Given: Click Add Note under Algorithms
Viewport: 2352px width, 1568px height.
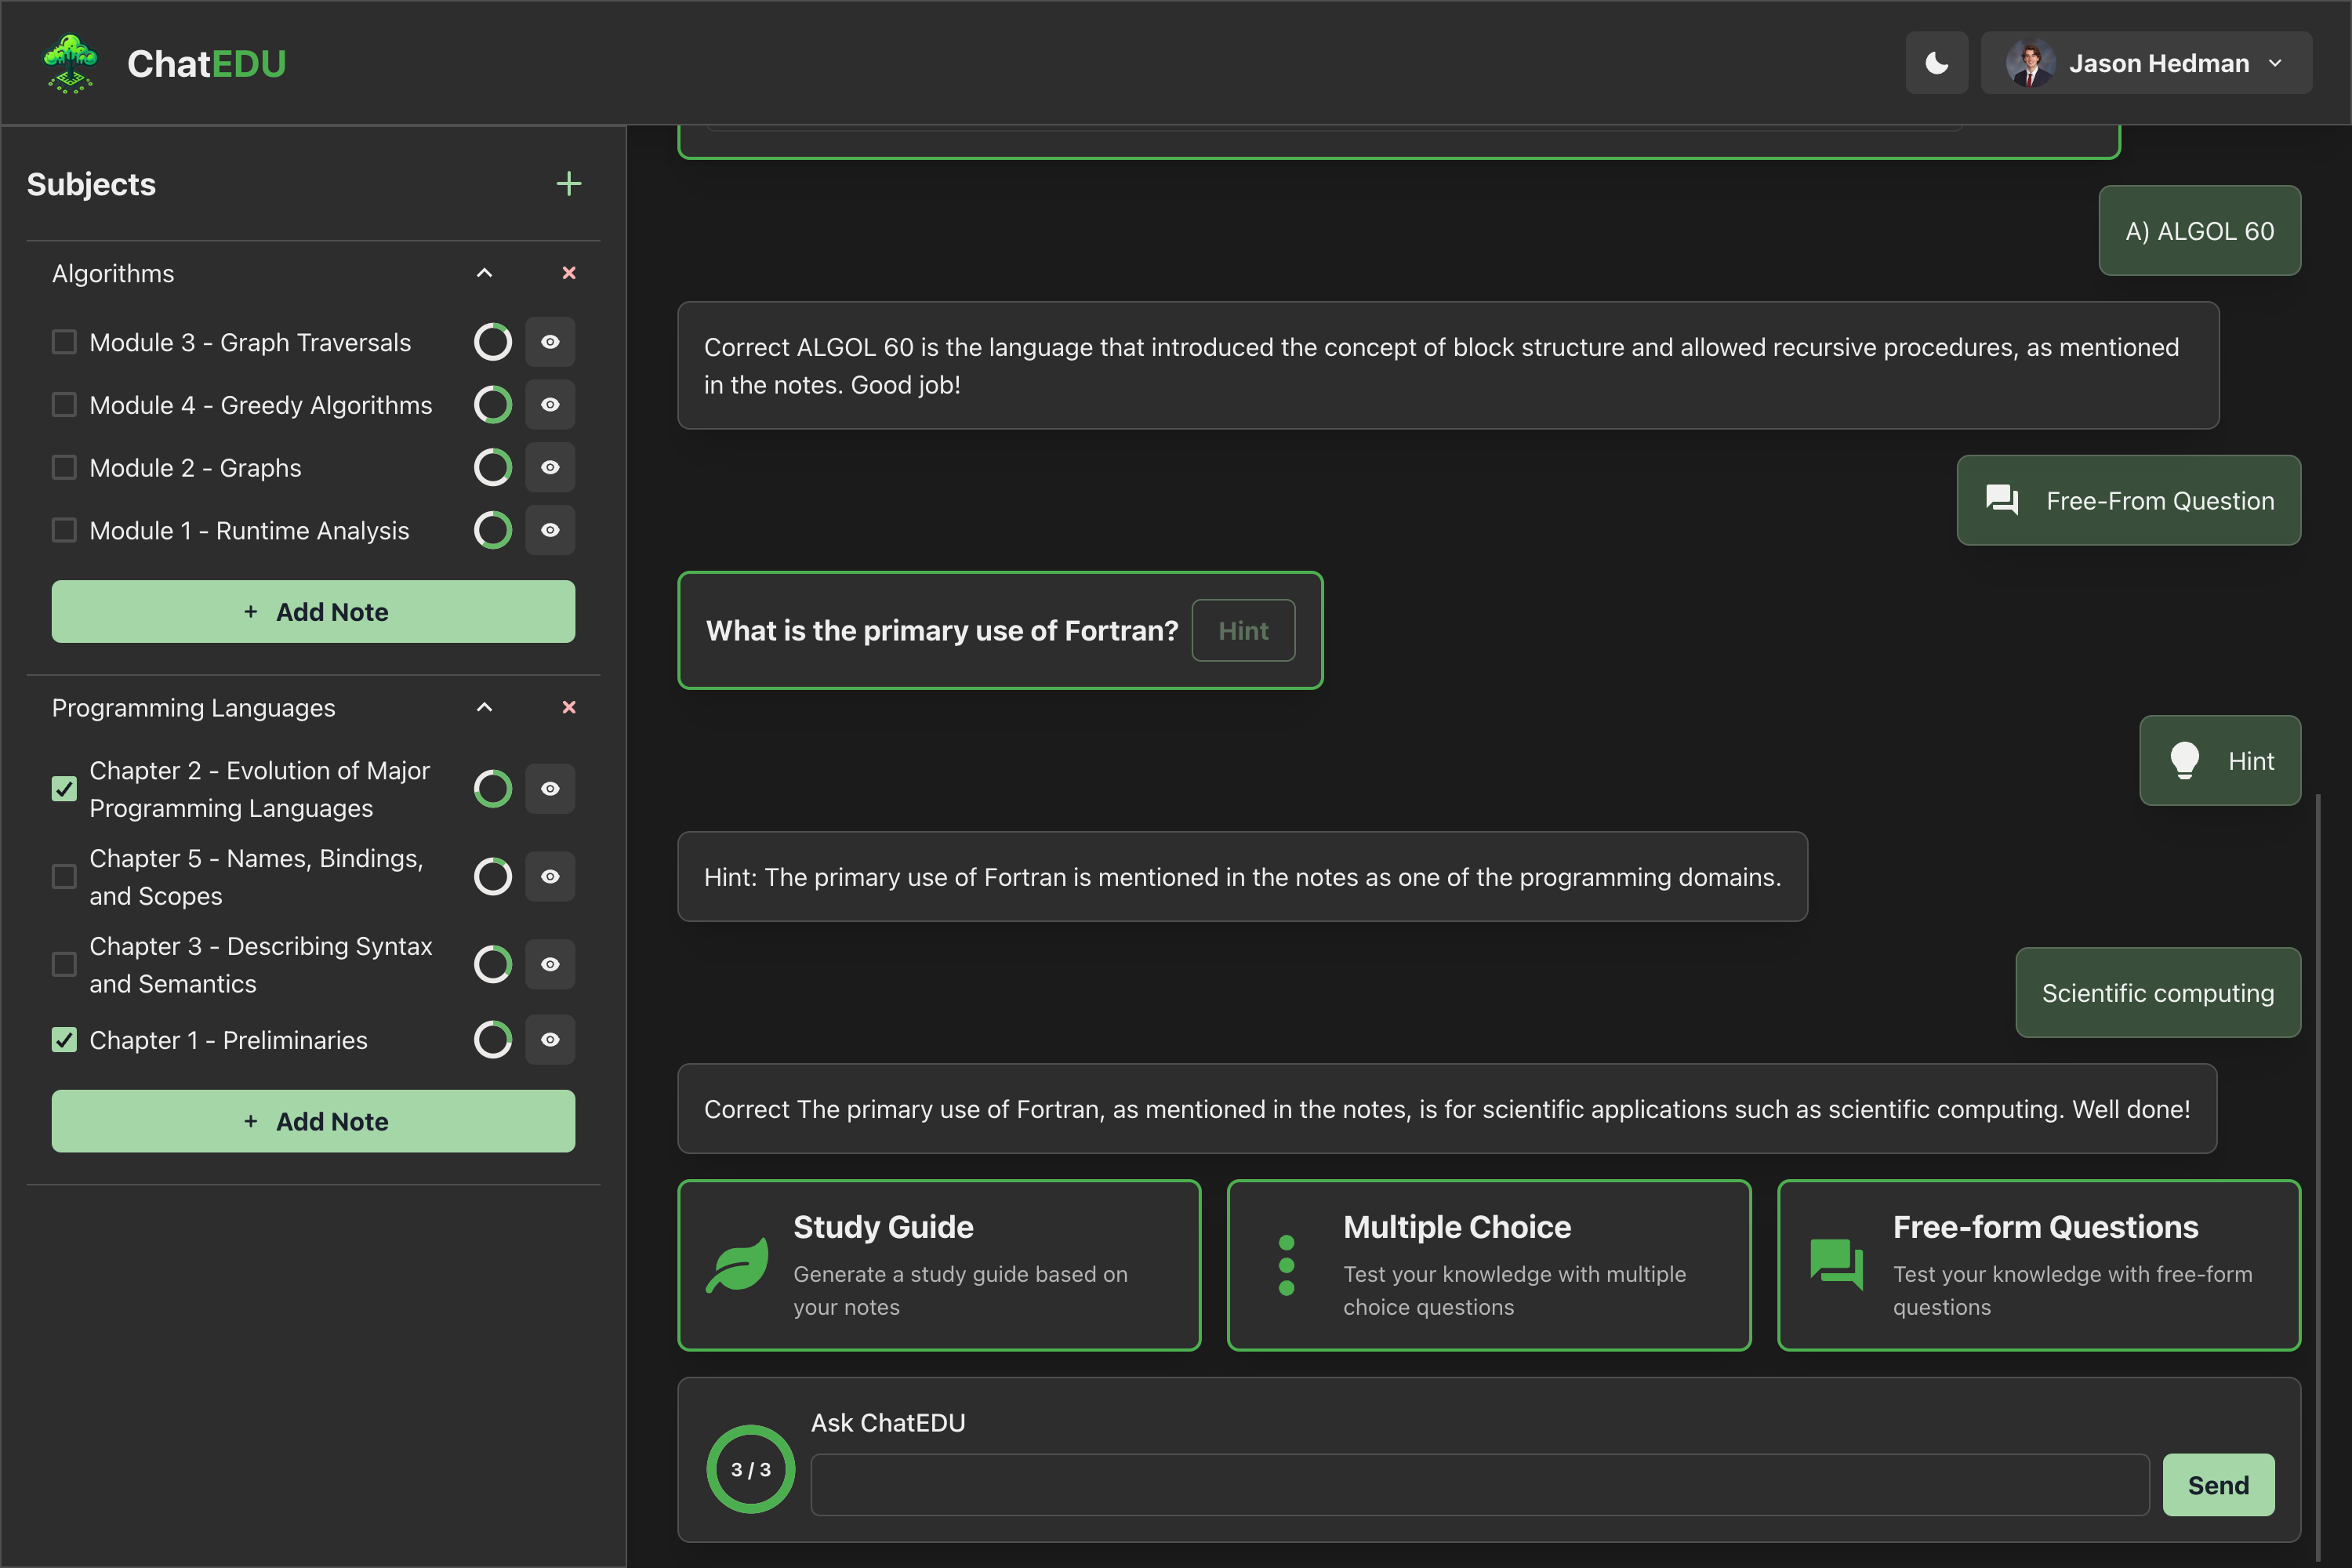Looking at the screenshot, I should 313,612.
